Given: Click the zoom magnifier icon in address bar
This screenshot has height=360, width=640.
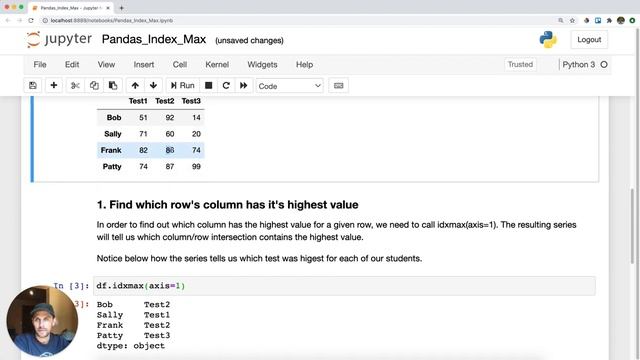Looking at the screenshot, I should click(561, 20).
